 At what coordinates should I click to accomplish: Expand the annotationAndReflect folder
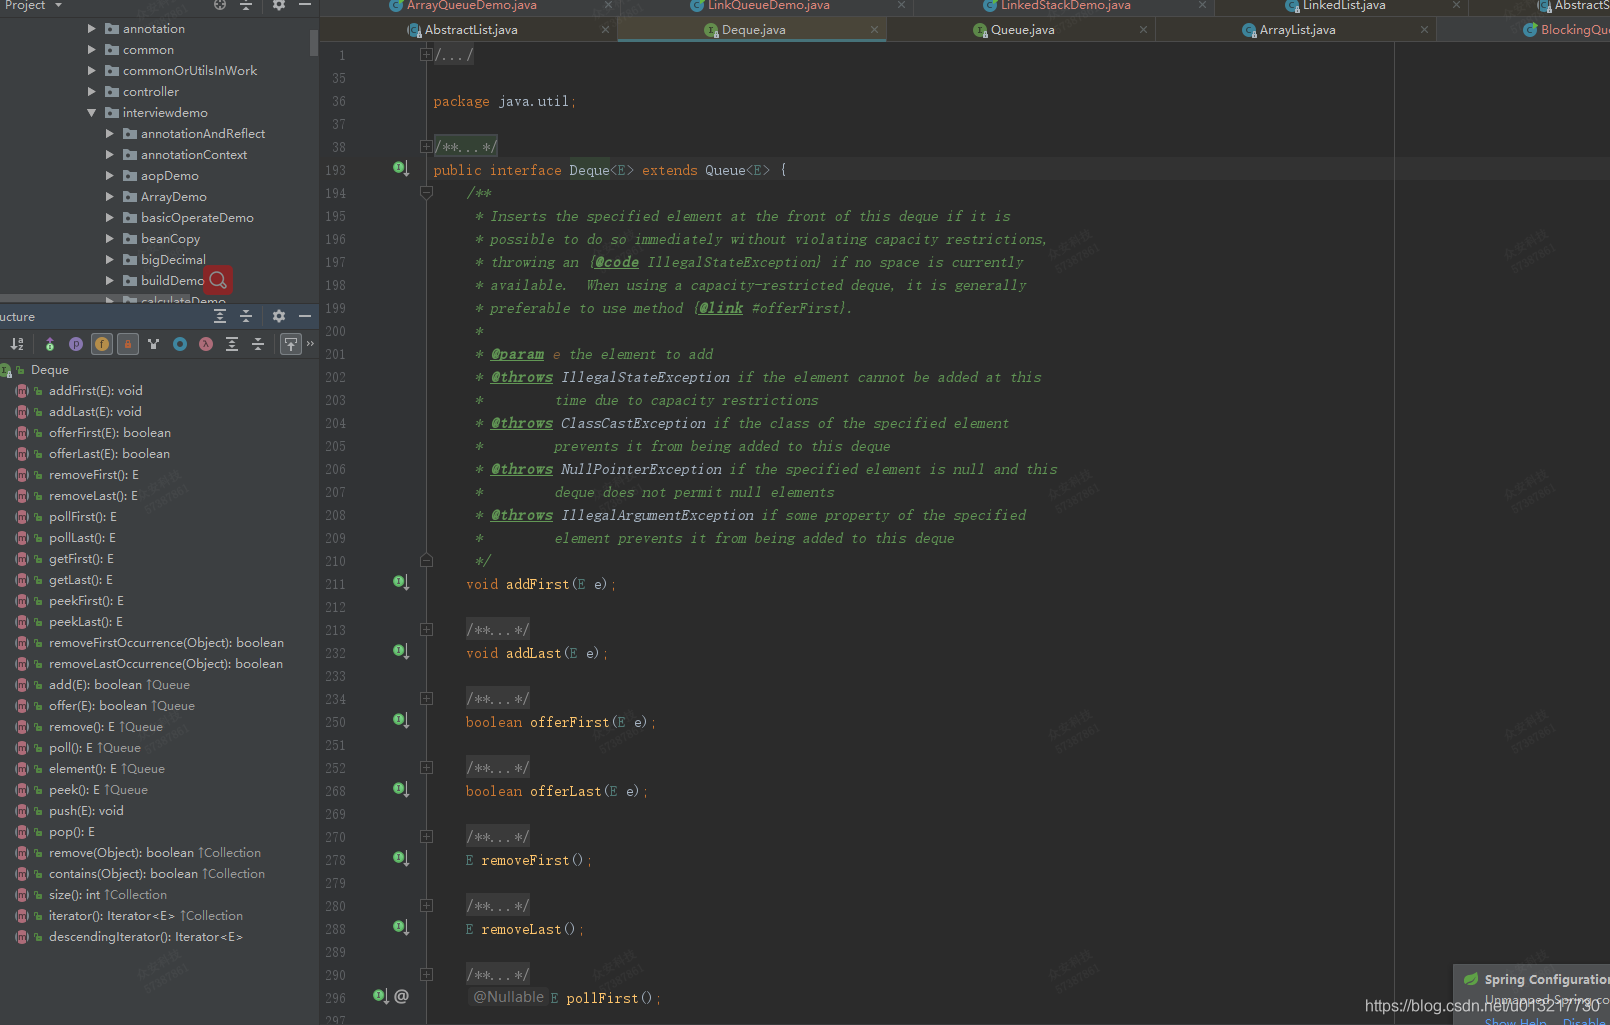(110, 134)
